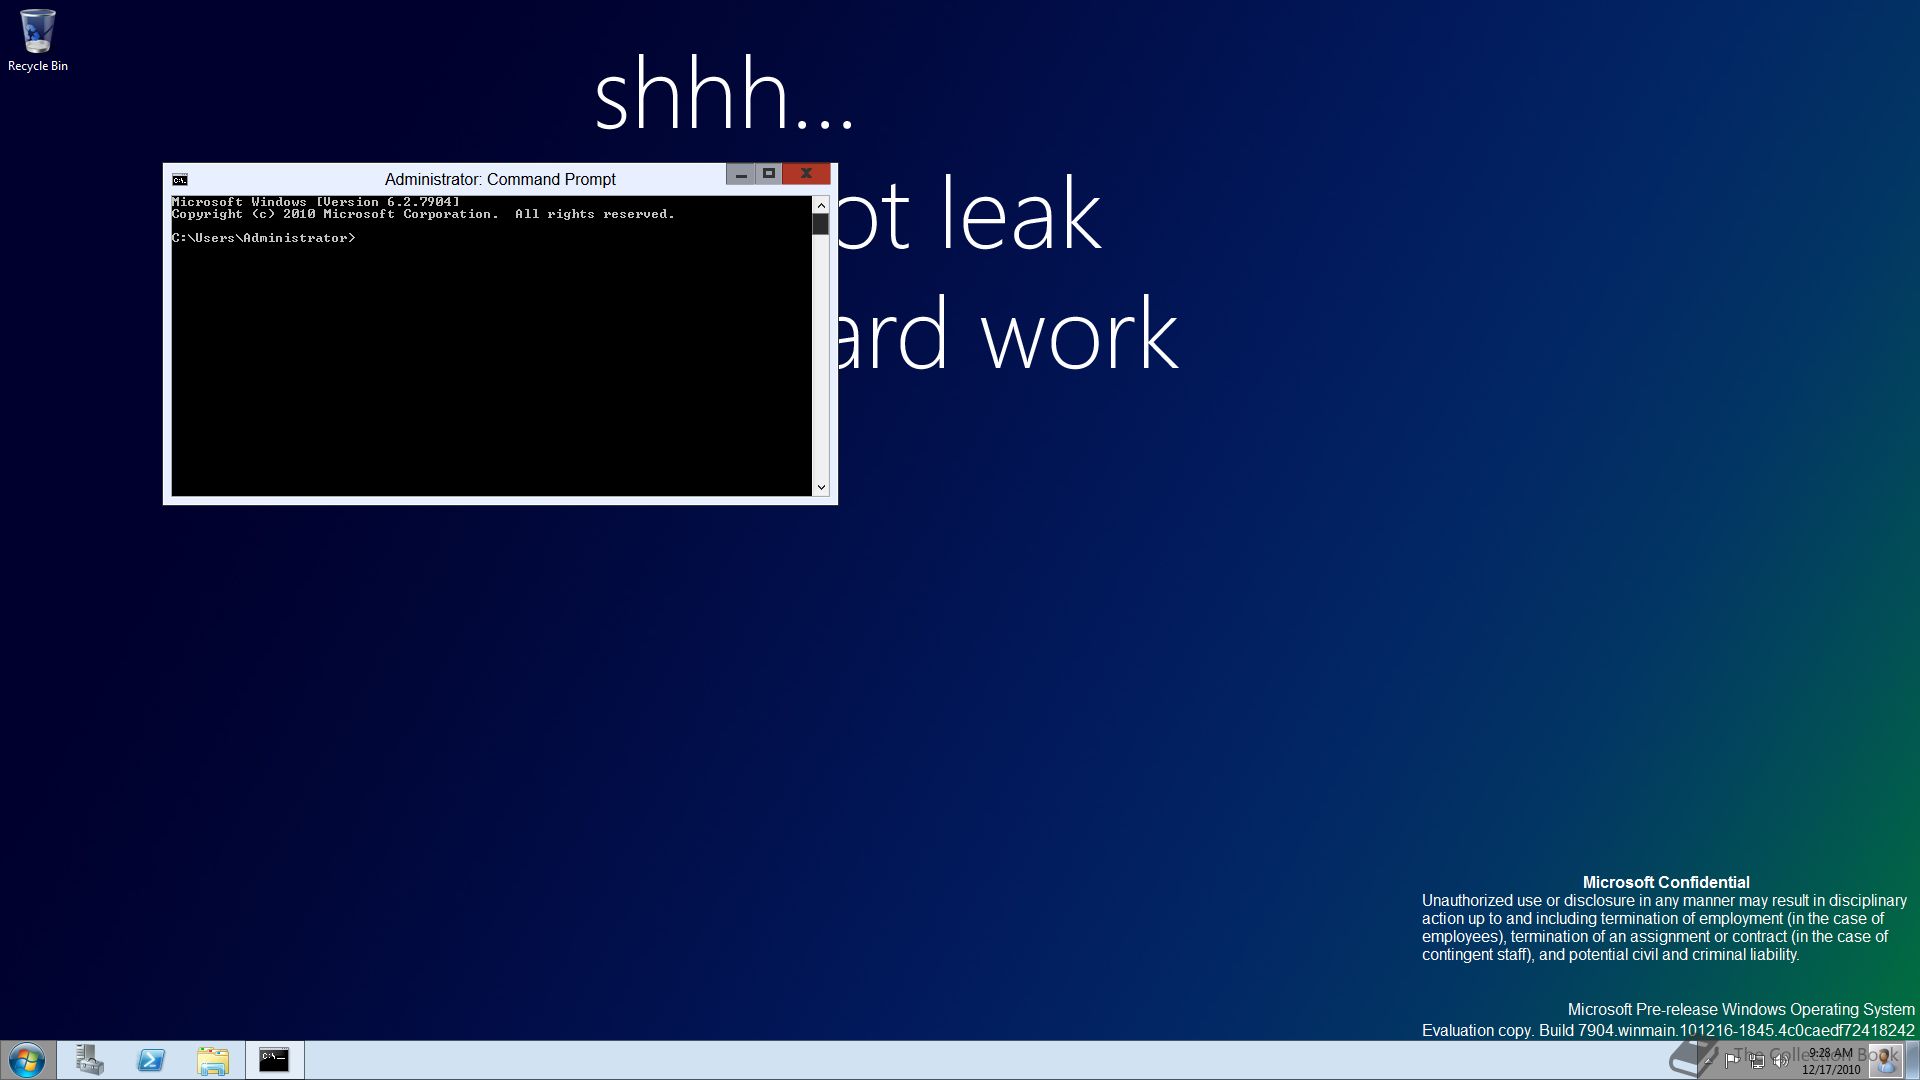Click the Command Prompt scroll up arrow

821,205
